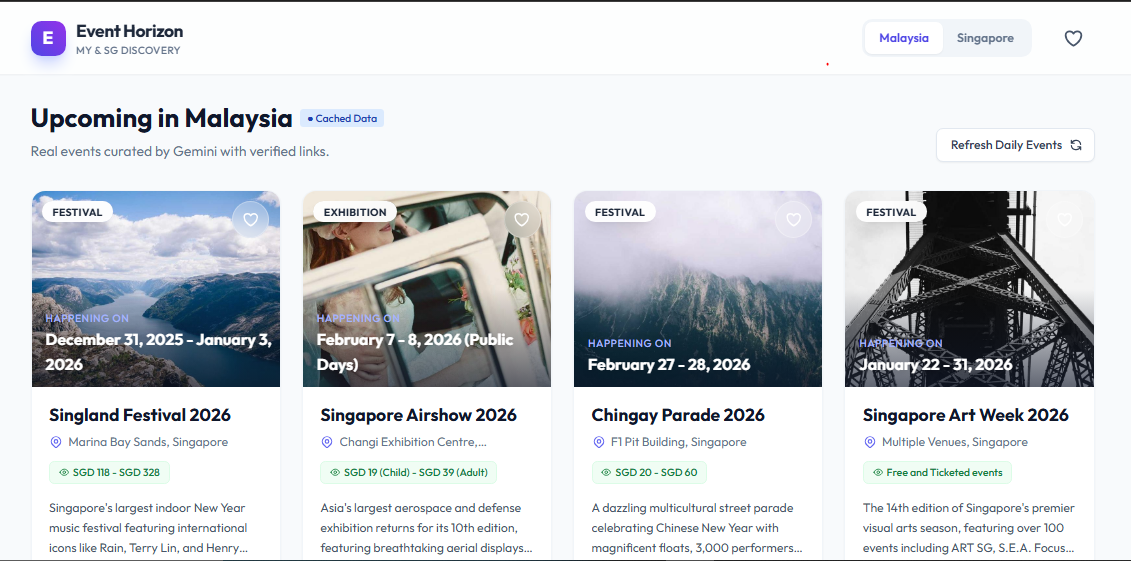Click the Marina Bay Sands, Singapore text
This screenshot has width=1131, height=561.
tap(148, 442)
